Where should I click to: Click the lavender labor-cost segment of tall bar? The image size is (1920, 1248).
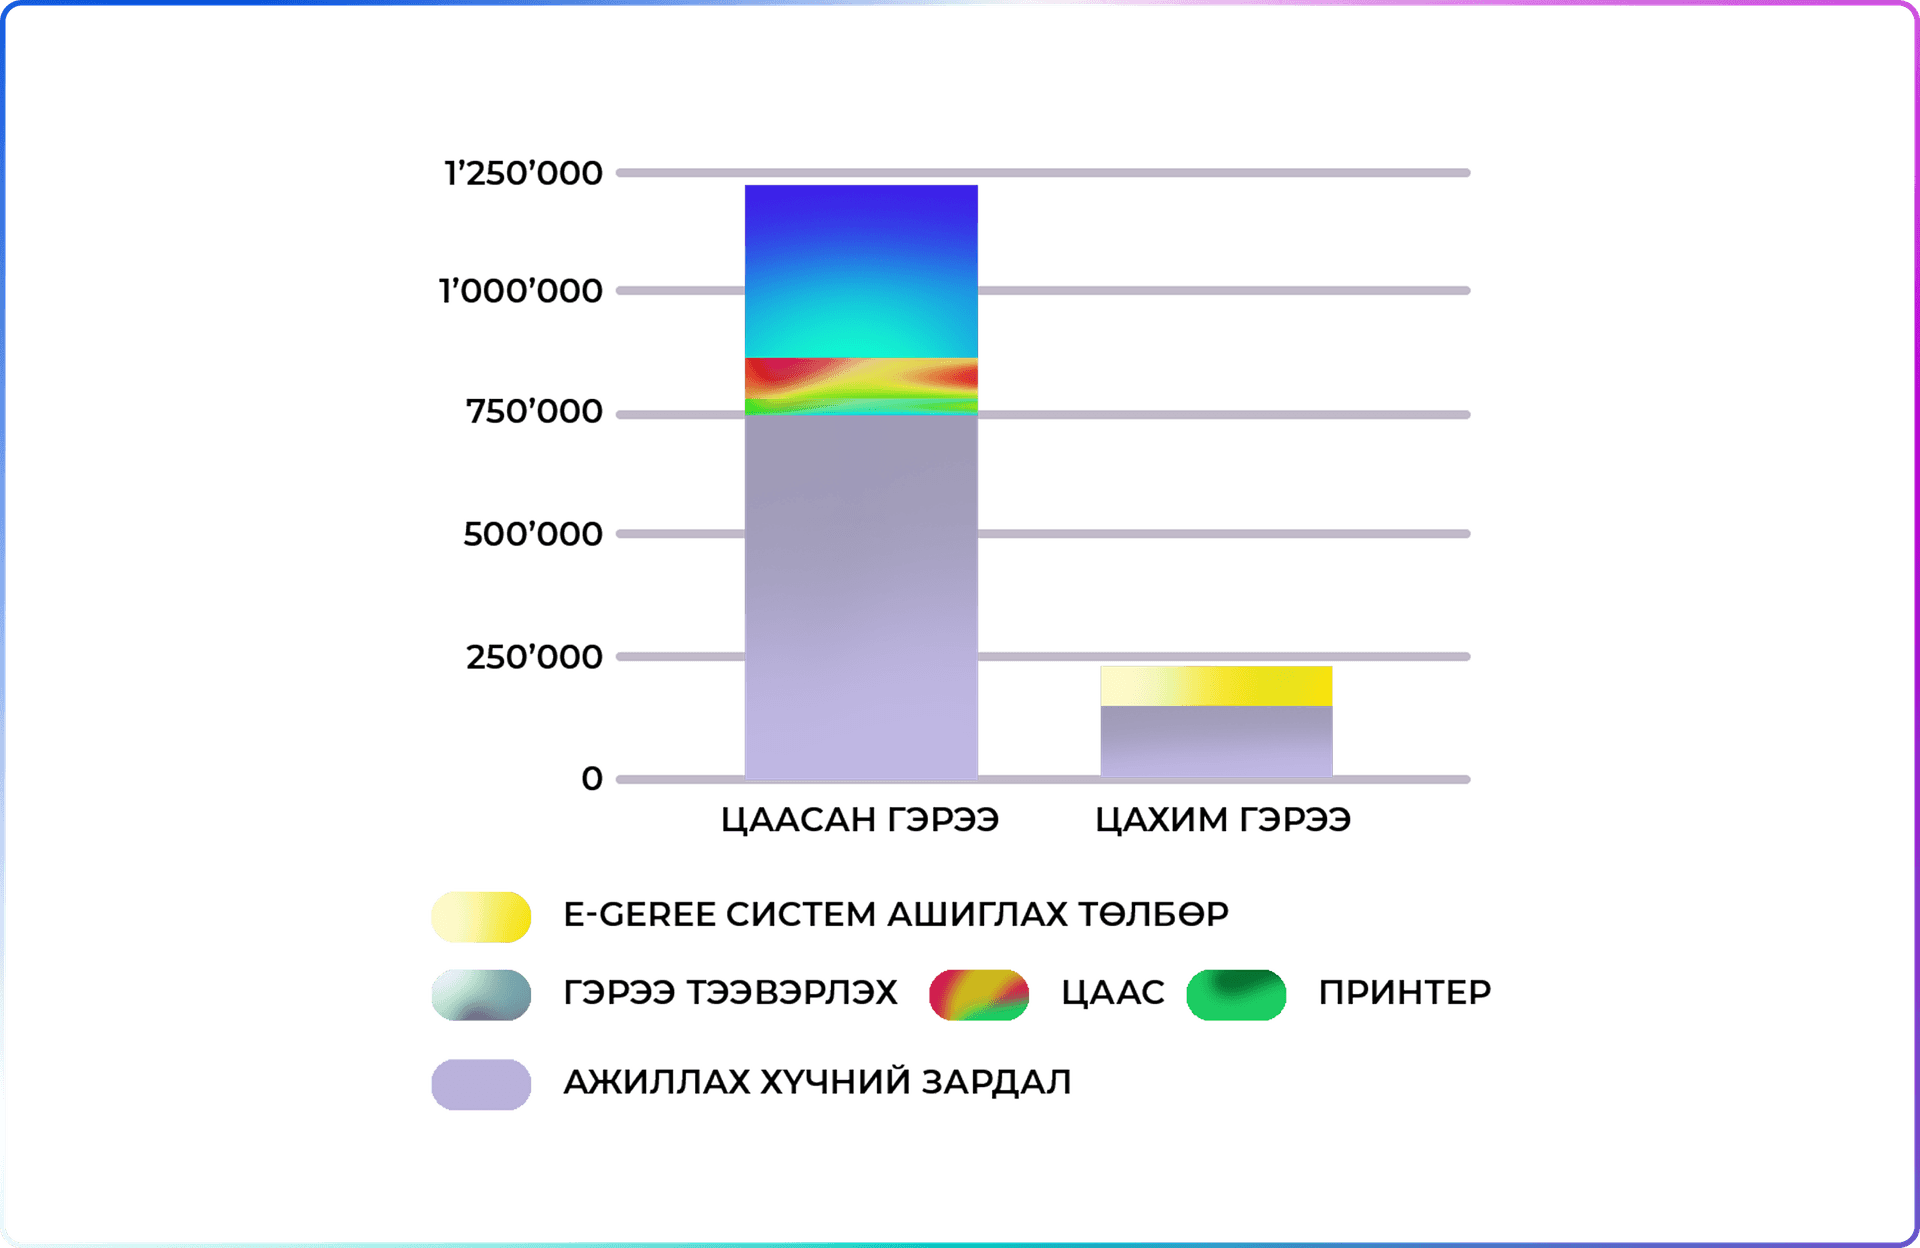point(861,600)
